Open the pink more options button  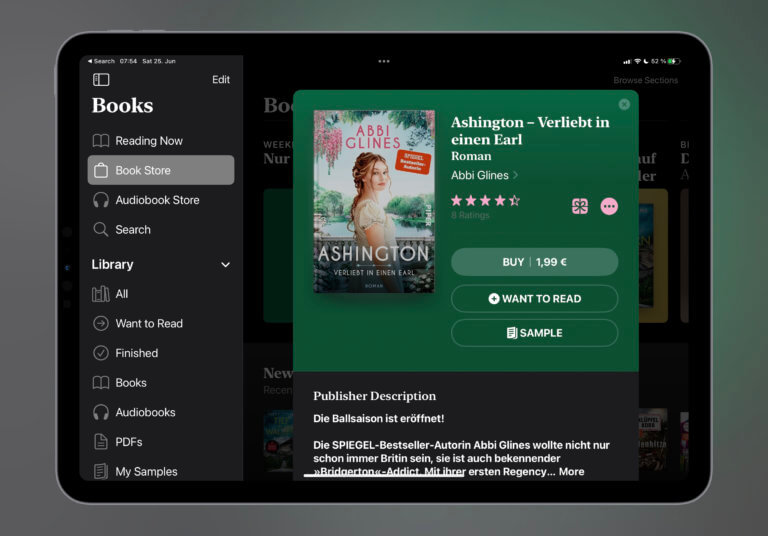609,206
